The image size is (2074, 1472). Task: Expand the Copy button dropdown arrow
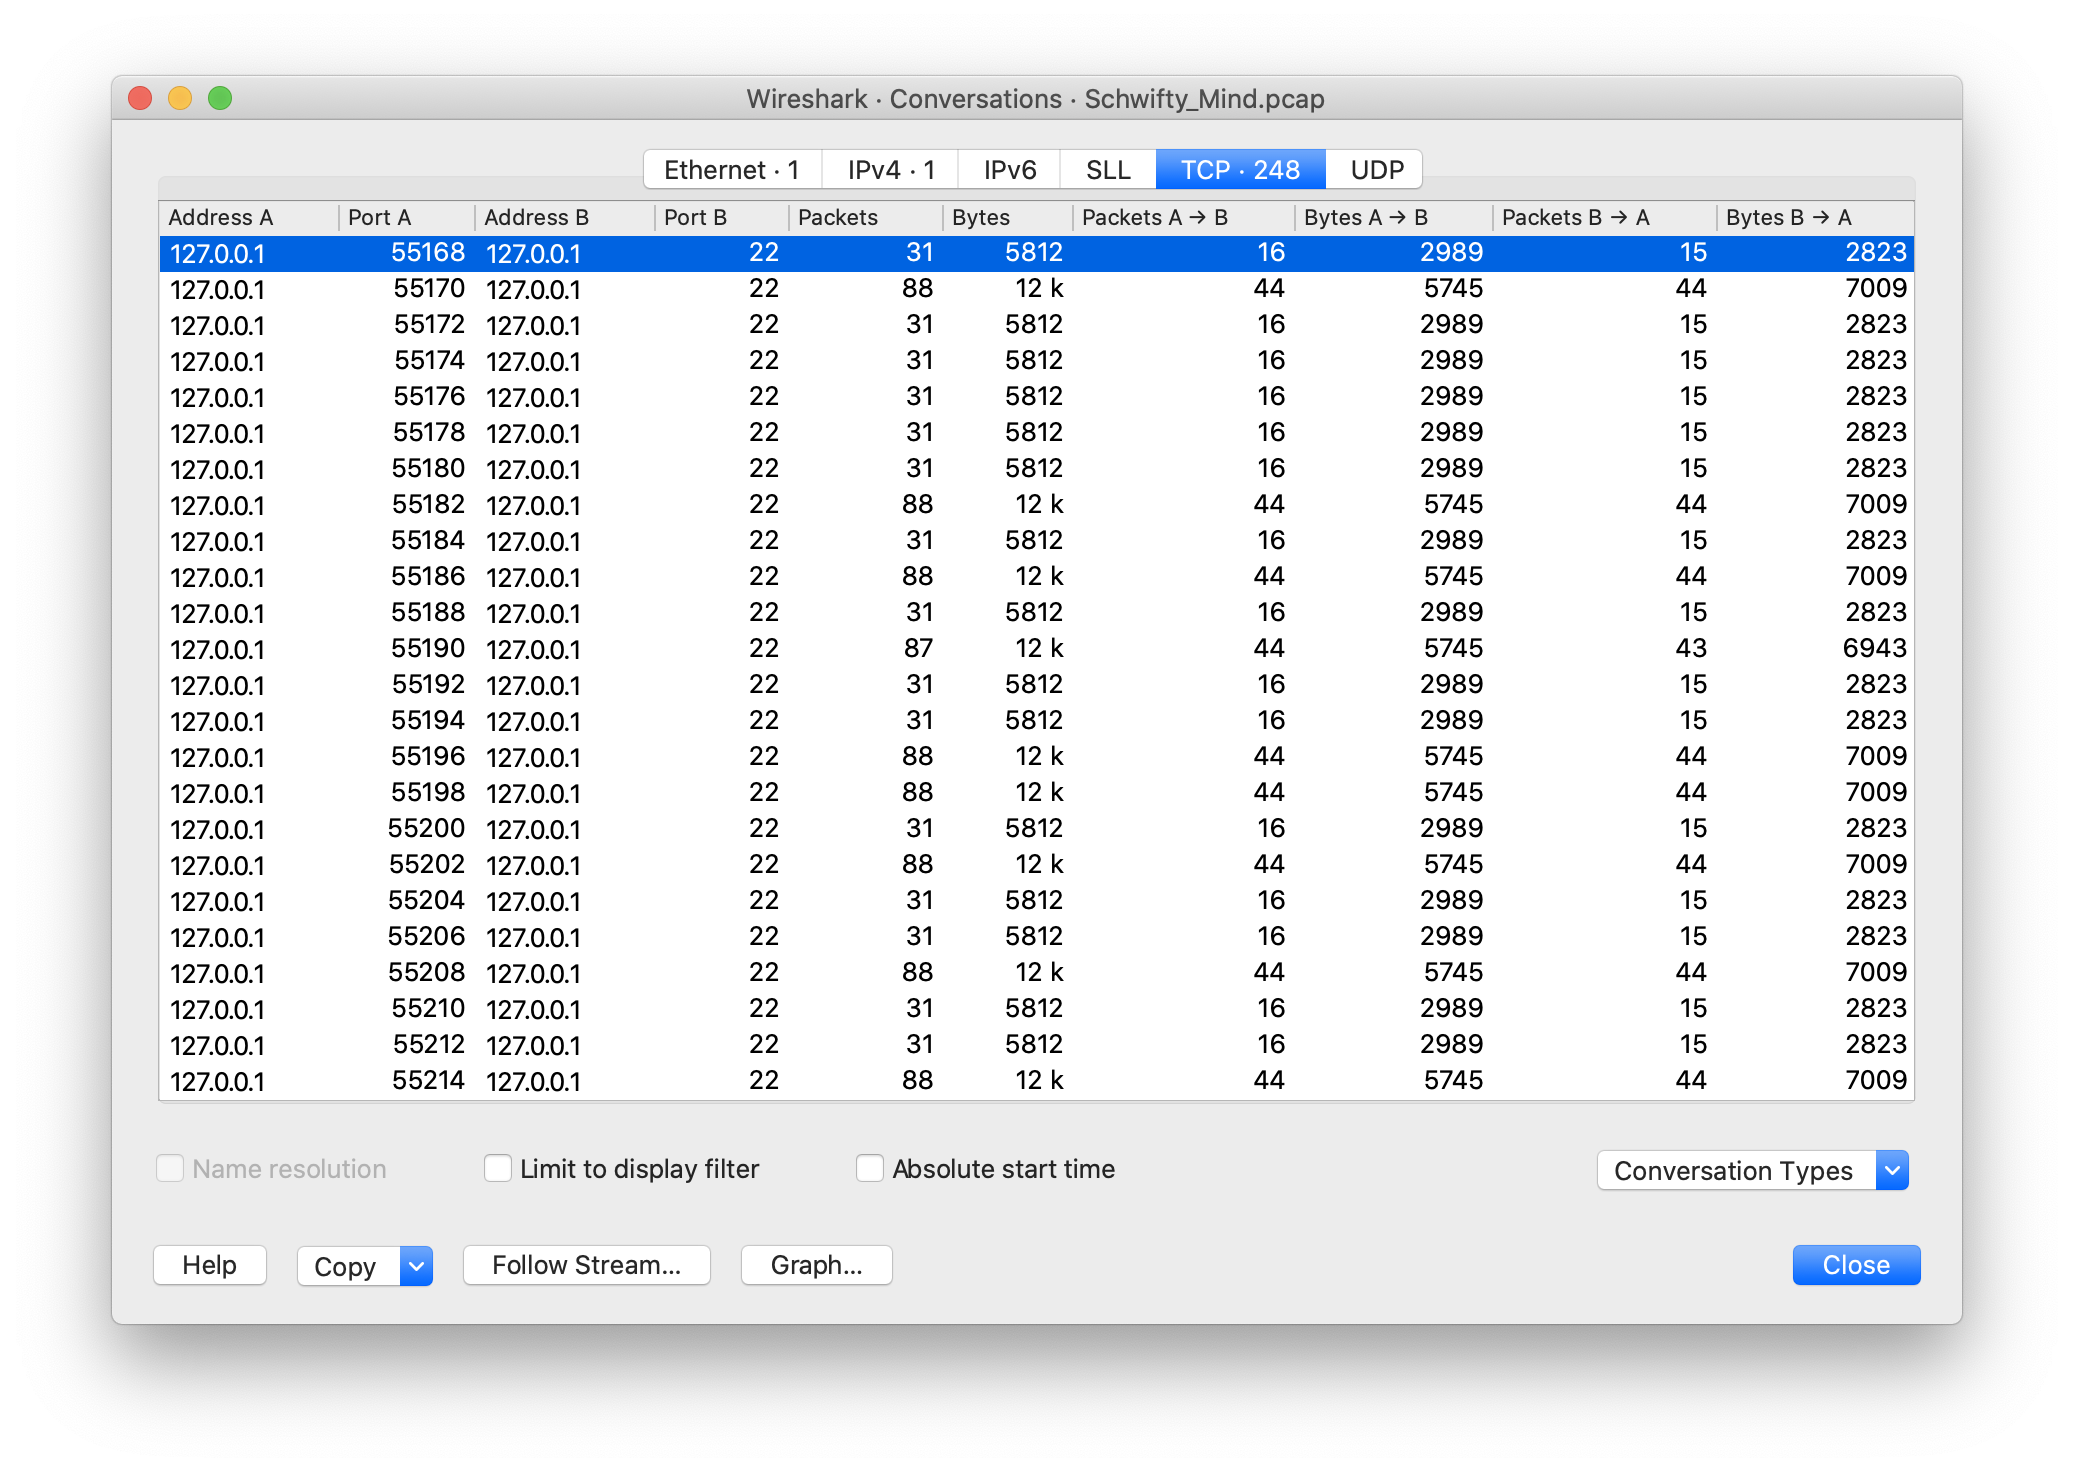coord(416,1266)
